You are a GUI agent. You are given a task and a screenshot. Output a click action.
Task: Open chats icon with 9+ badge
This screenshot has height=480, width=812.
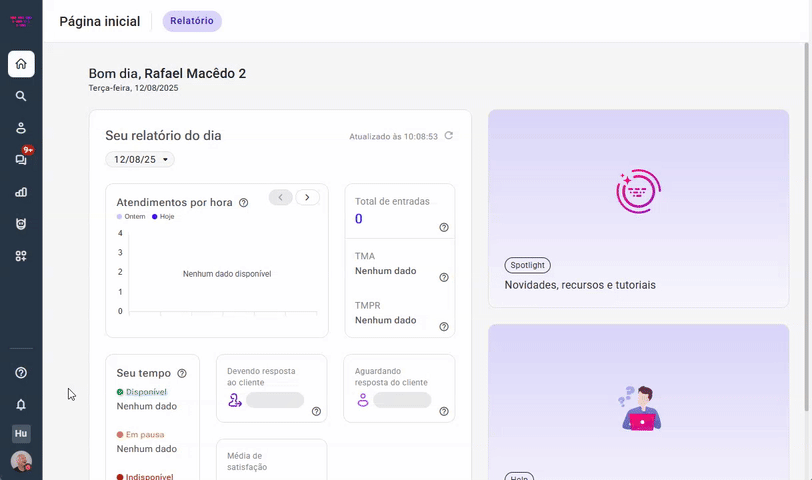21,160
